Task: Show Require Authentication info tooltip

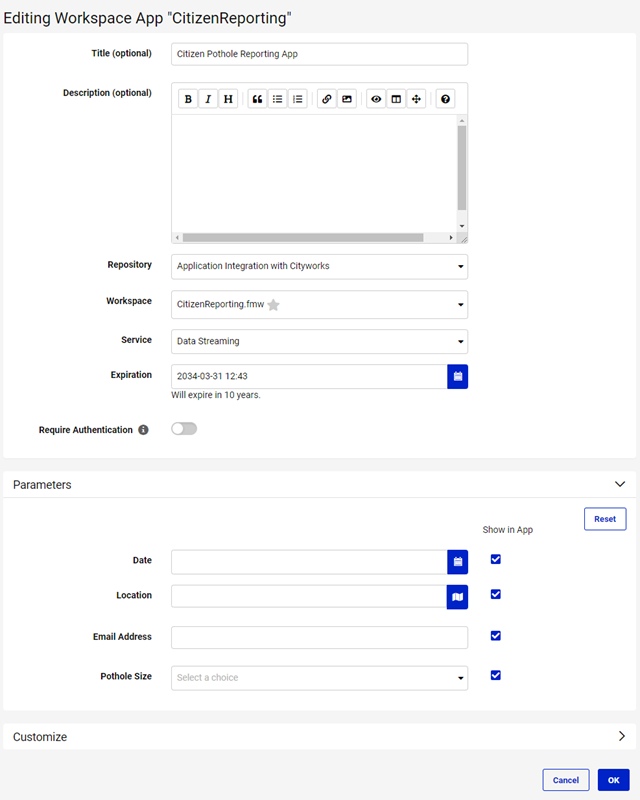Action: [x=143, y=430]
